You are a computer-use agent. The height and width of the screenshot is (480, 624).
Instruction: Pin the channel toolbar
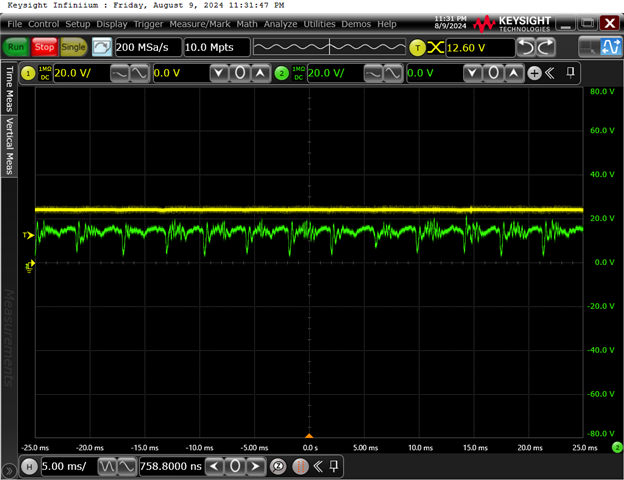coord(570,73)
